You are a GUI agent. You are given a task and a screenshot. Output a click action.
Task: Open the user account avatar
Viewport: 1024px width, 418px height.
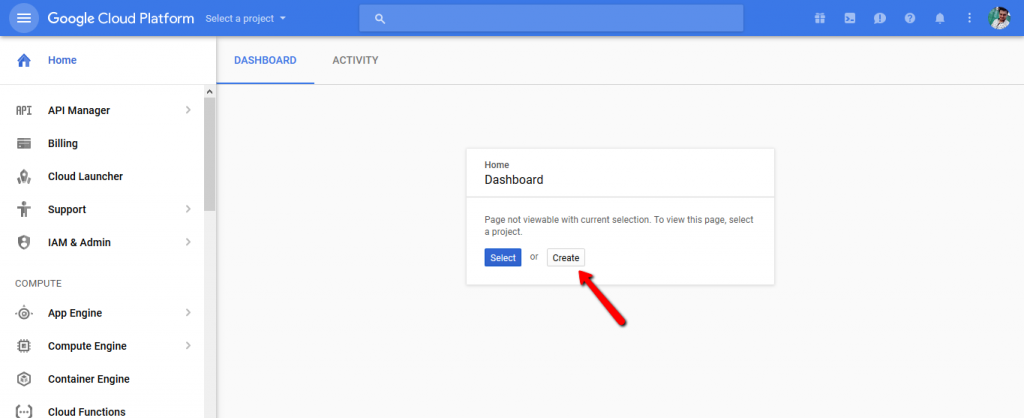coord(999,18)
